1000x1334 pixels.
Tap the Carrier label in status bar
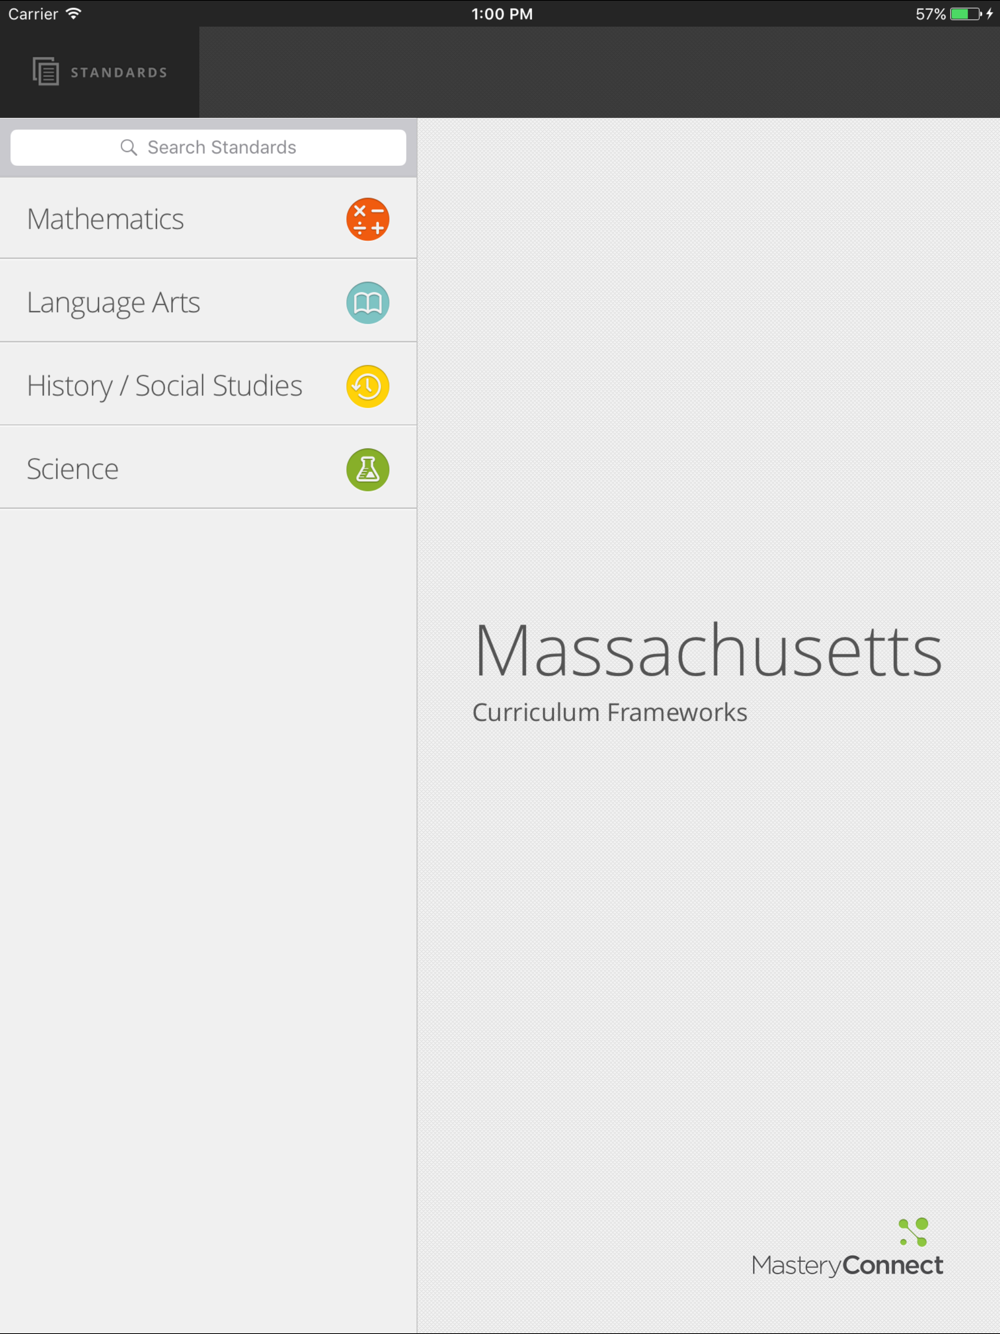click(x=33, y=14)
